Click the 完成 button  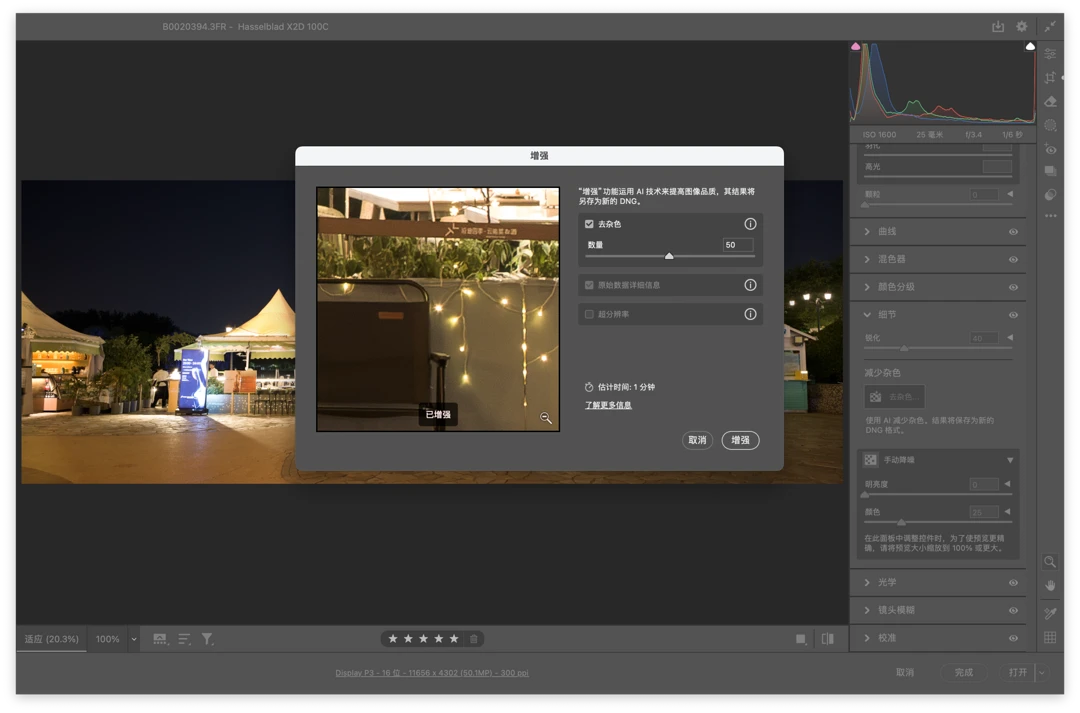coord(964,672)
